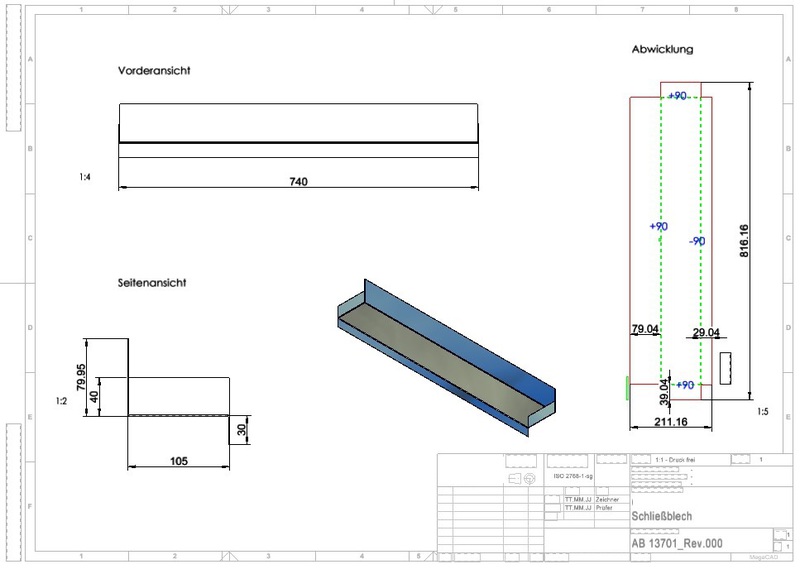Click the Seitenansicht view label
This screenshot has height=569, width=800.
coord(152,283)
